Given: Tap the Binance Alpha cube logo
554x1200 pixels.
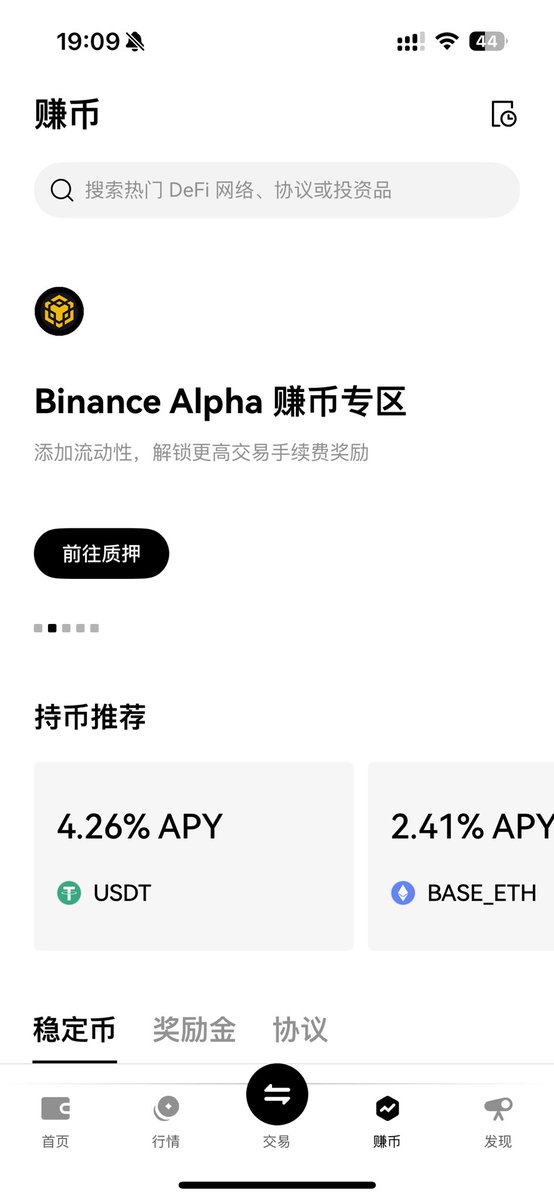Looking at the screenshot, I should 59,311.
